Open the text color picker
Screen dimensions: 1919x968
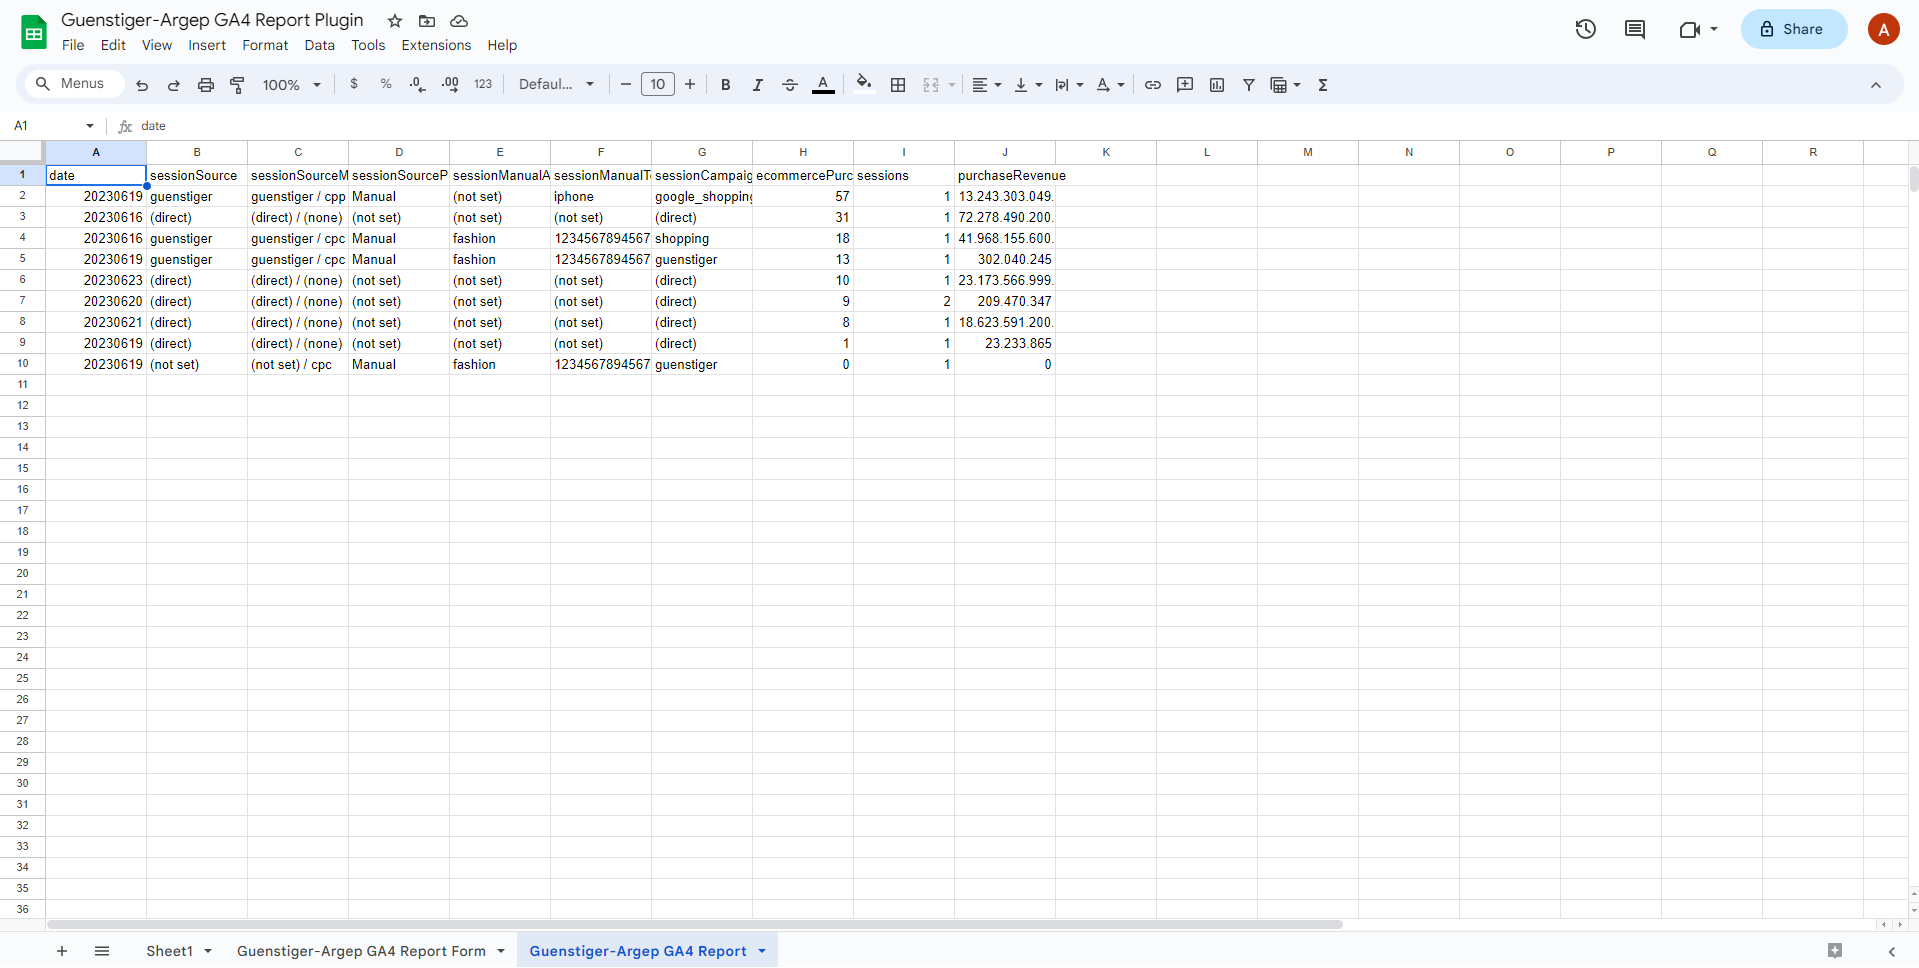[x=823, y=85]
